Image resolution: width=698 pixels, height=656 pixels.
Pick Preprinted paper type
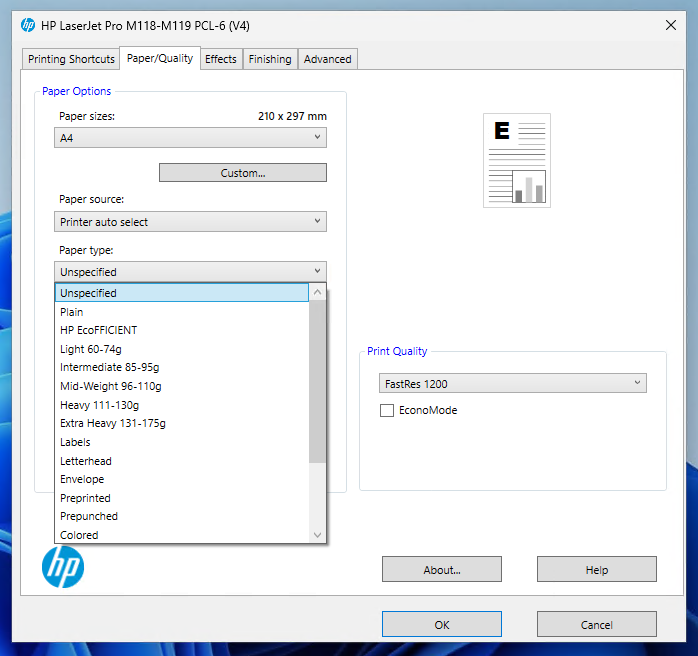tap(182, 498)
